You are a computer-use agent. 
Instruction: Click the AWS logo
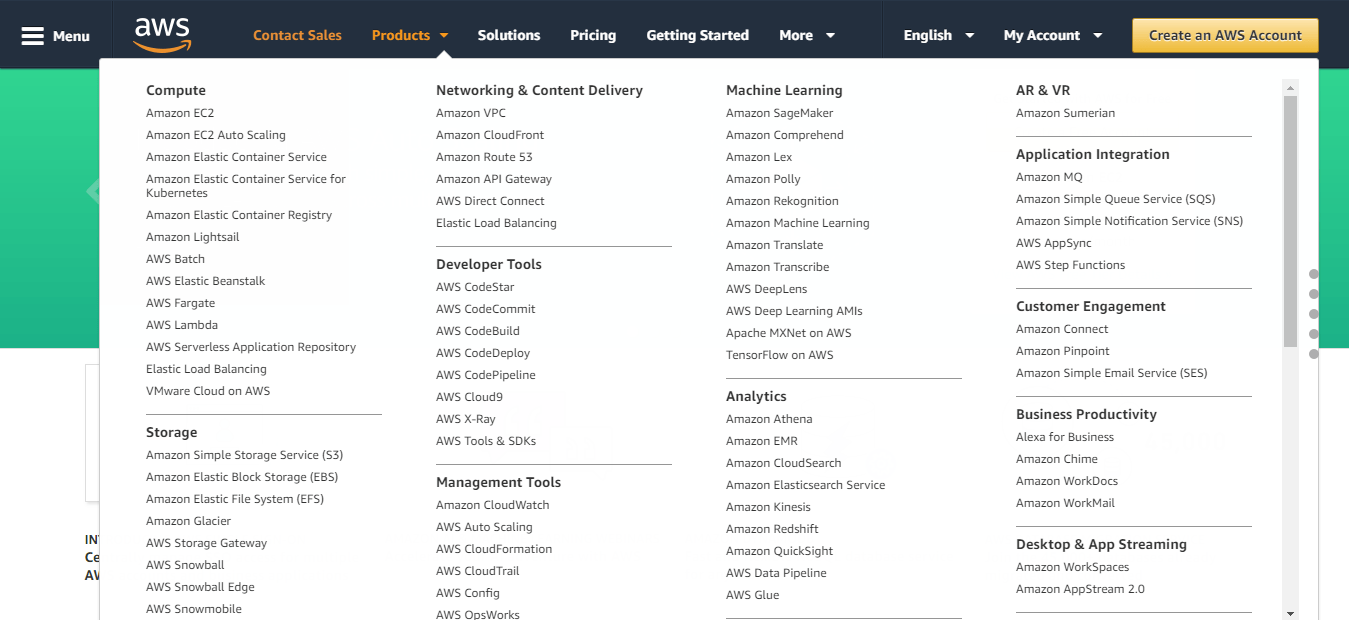162,34
